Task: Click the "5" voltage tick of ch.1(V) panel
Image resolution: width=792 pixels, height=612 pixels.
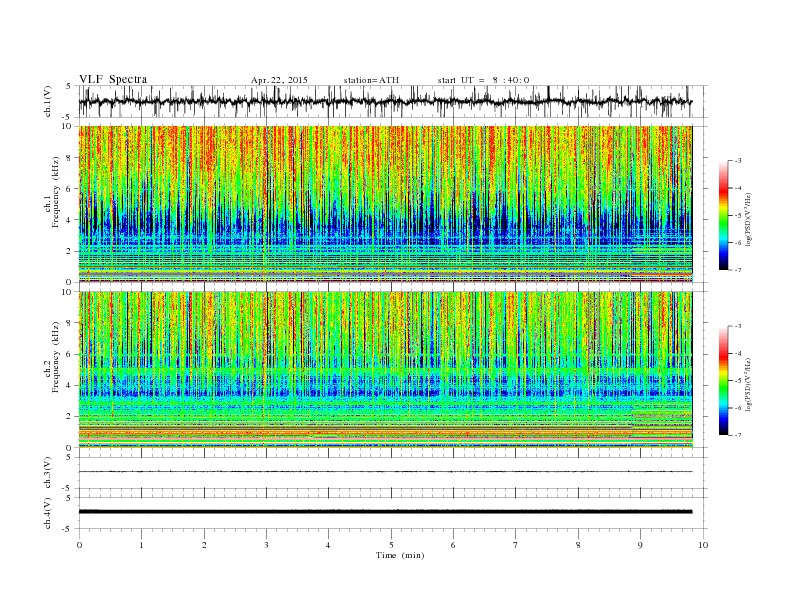Action: [x=69, y=86]
